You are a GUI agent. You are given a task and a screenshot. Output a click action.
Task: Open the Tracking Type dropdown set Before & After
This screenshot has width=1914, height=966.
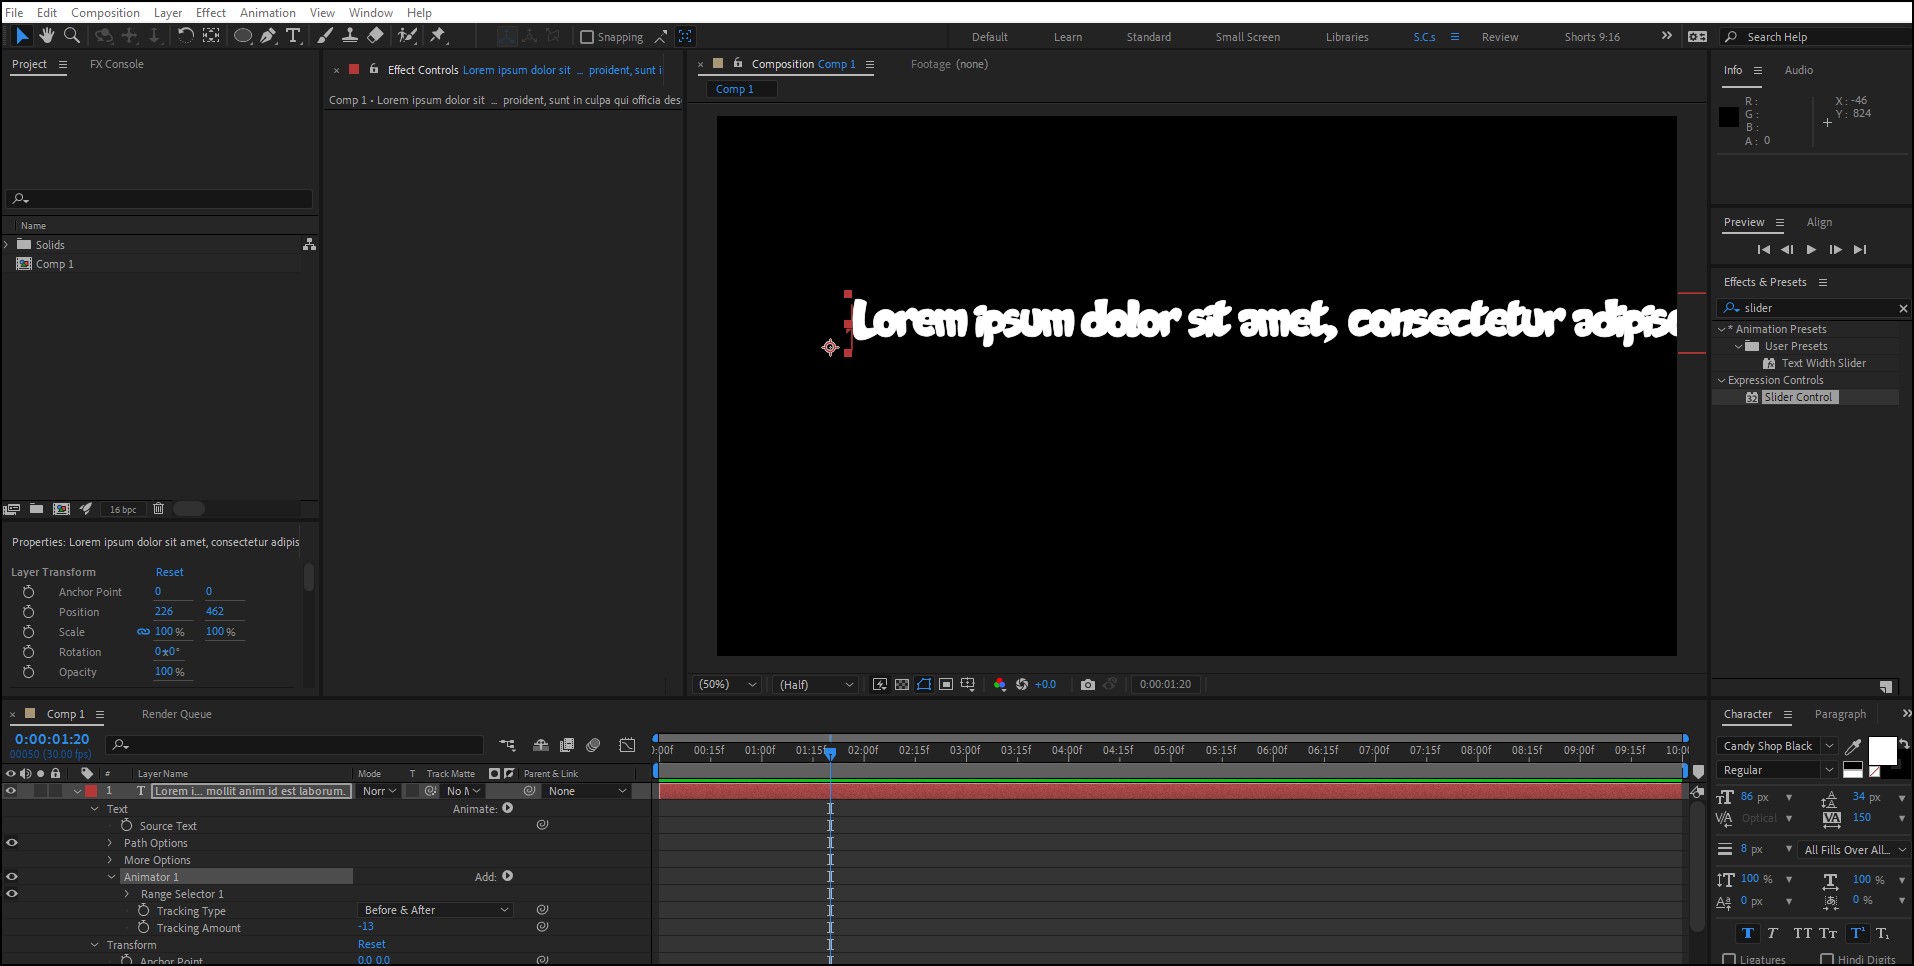tap(434, 910)
